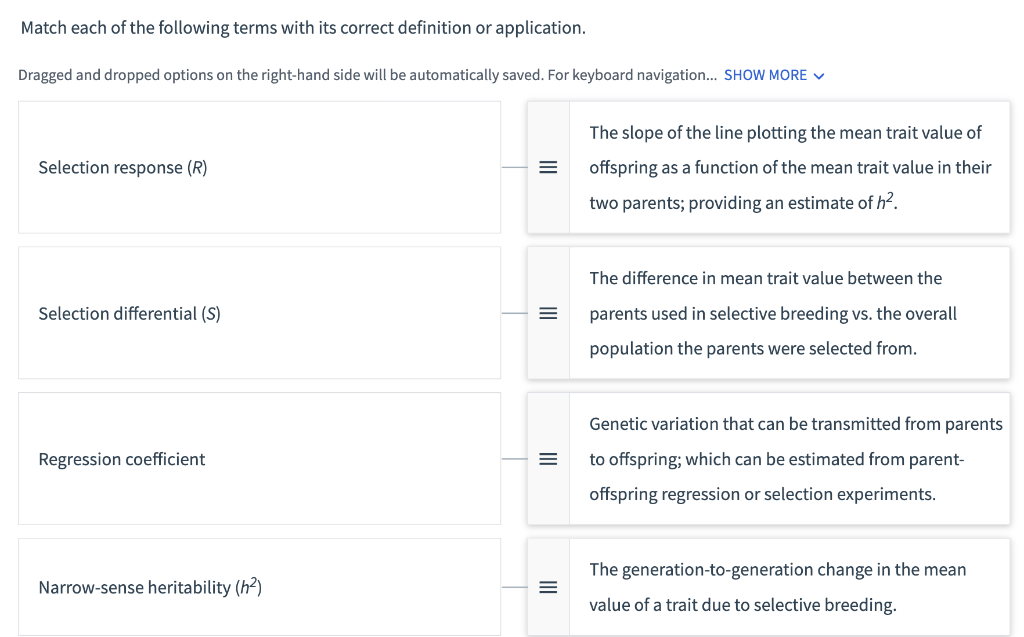Click the Regression coefficient term box
Viewport: 1024px width, 637px height.
tap(259, 459)
